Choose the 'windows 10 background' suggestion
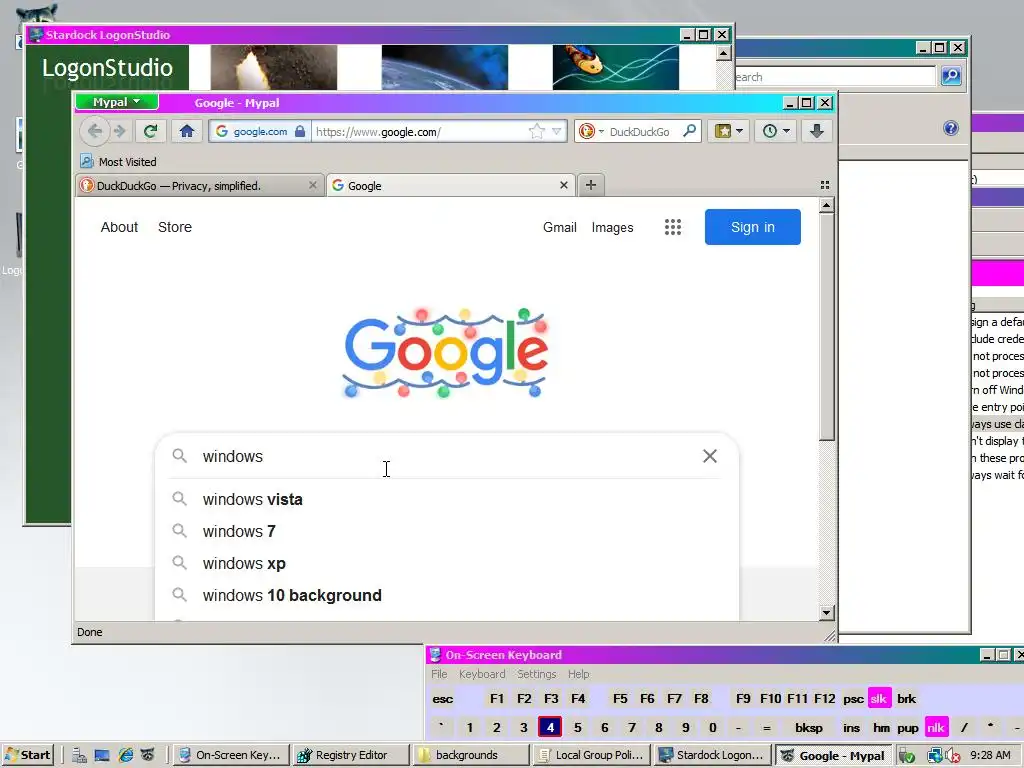Viewport: 1024px width, 768px height. (448, 596)
